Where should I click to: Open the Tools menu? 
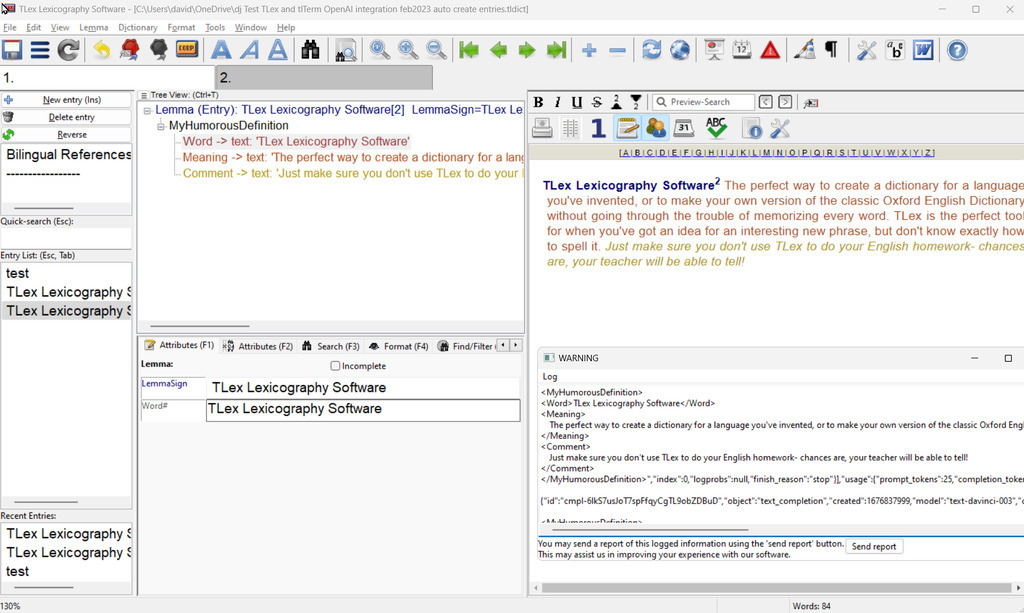(215, 27)
